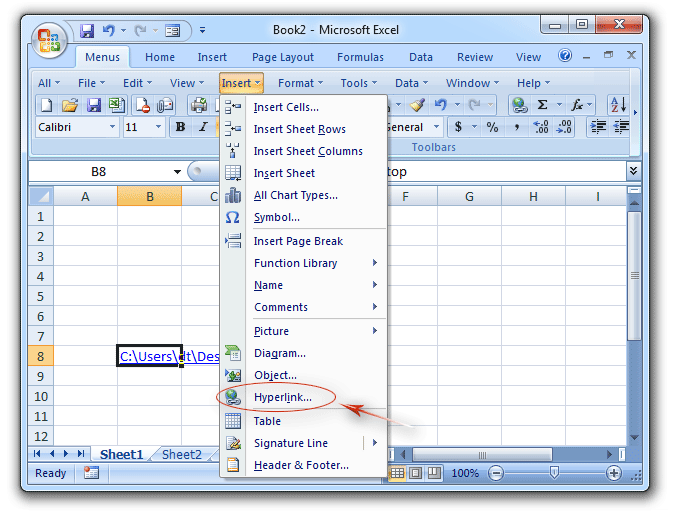Expand the formula bar
The width and height of the screenshot is (674, 518).
[633, 171]
